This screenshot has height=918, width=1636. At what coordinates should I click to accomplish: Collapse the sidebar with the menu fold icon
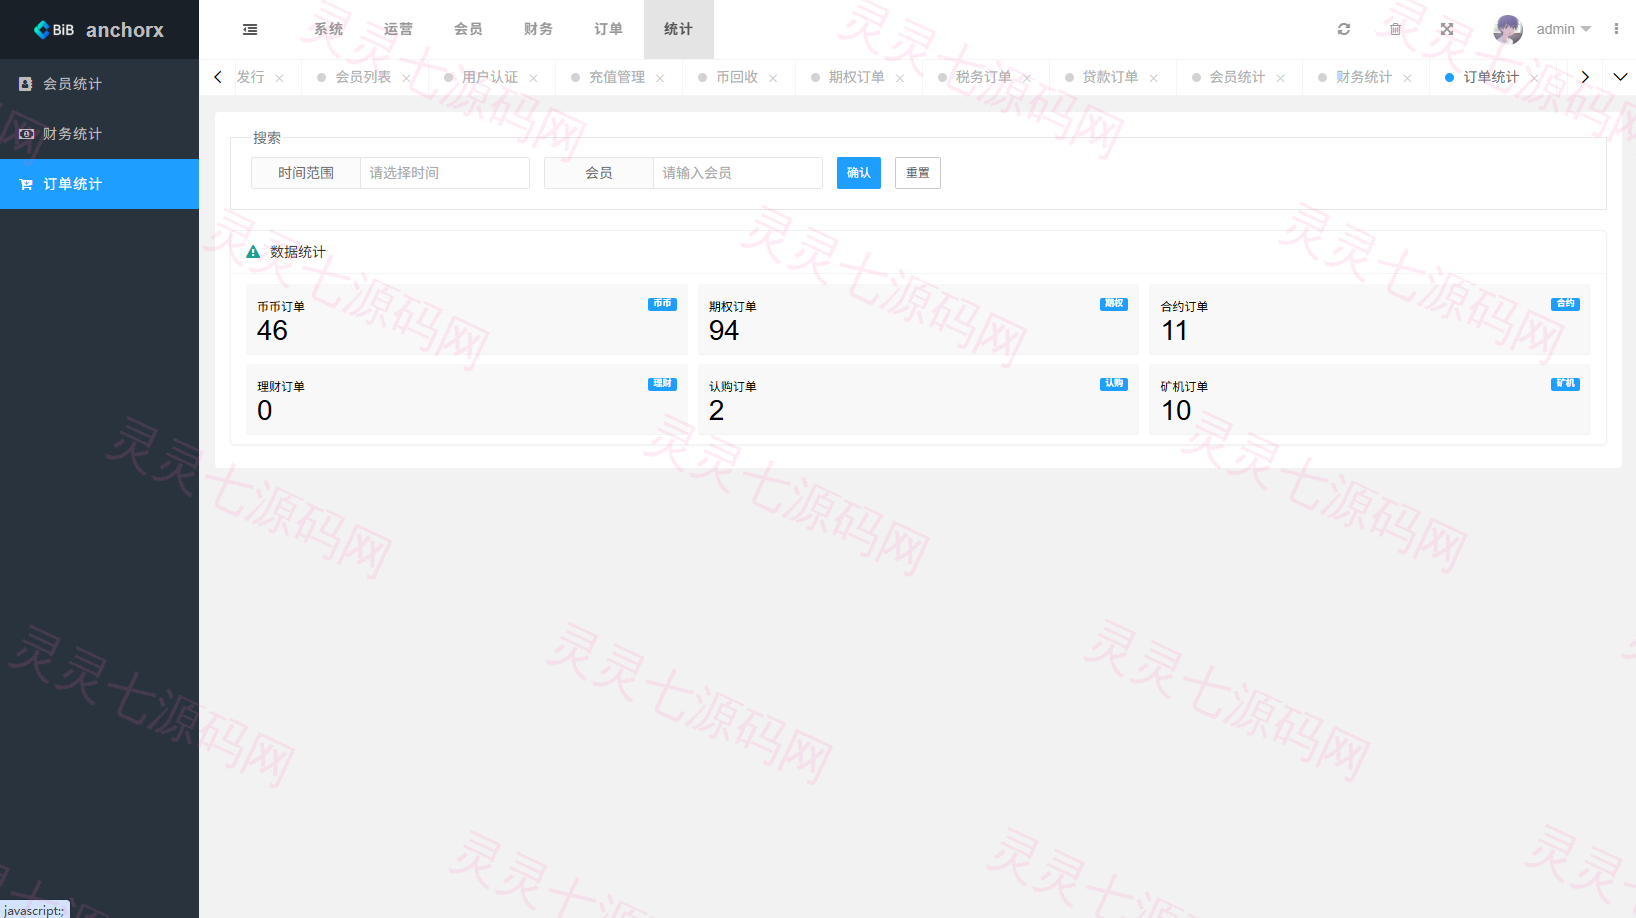(250, 30)
